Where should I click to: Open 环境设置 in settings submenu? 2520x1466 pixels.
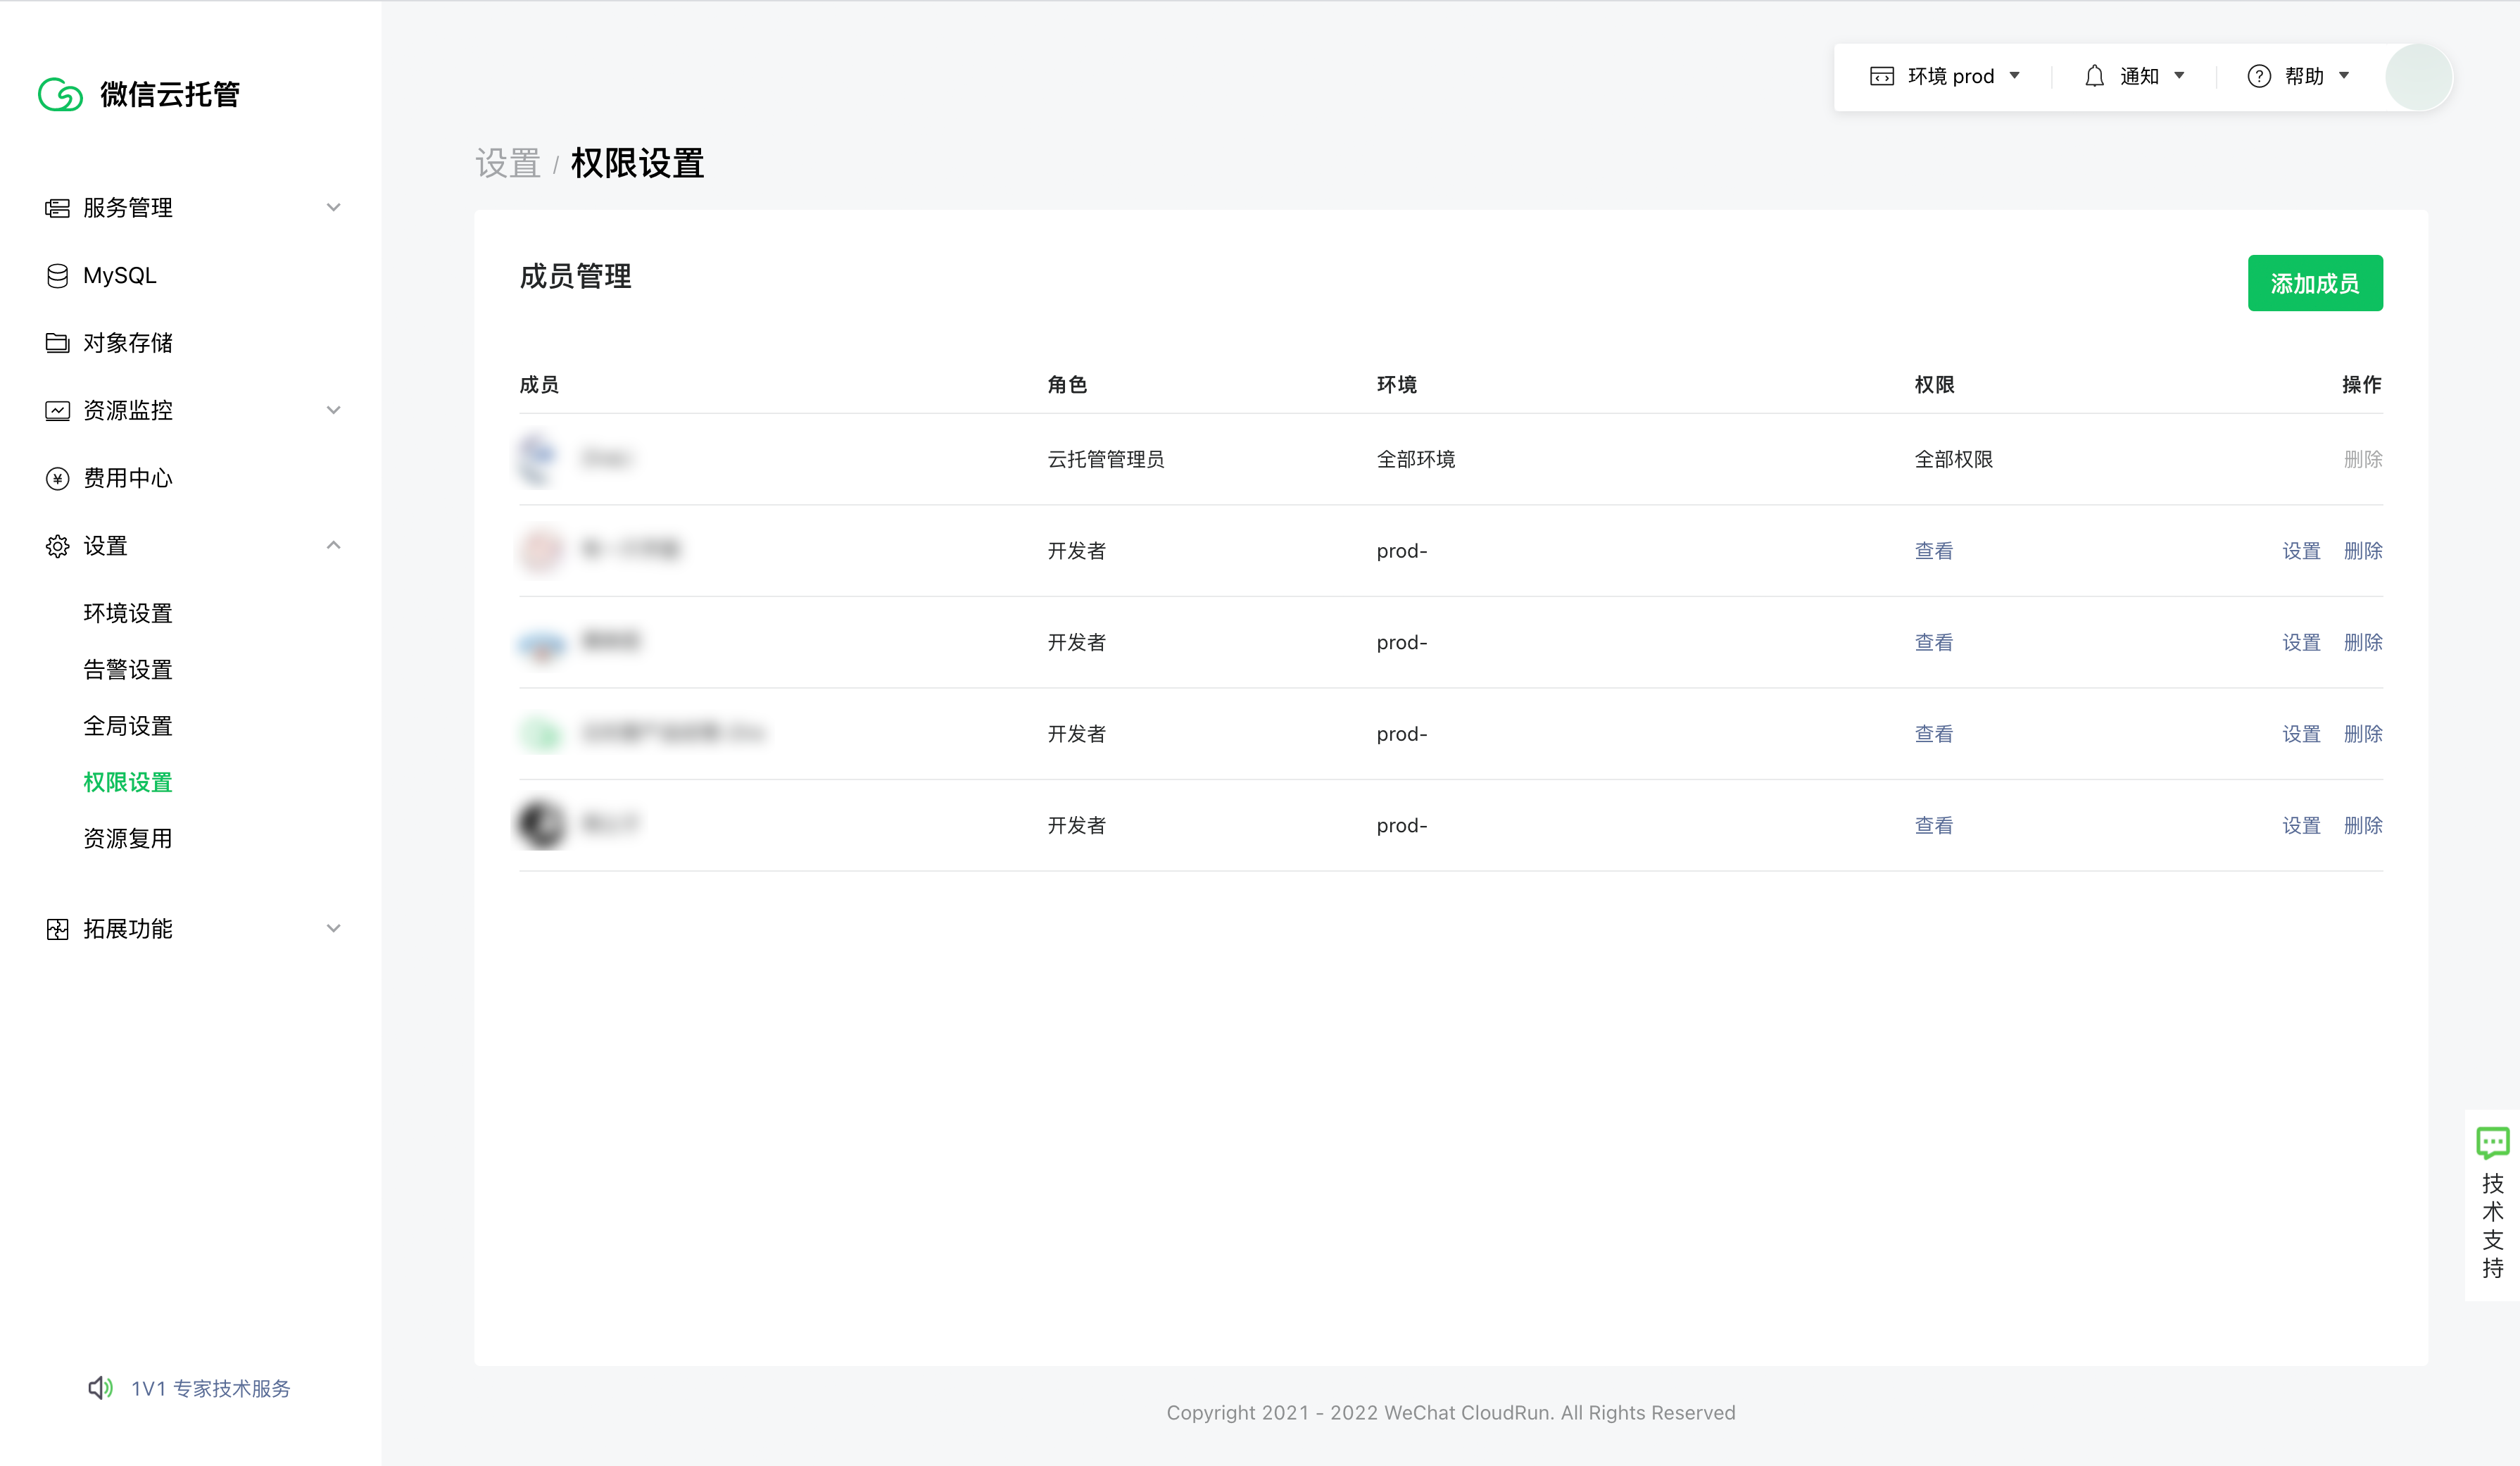coord(128,613)
